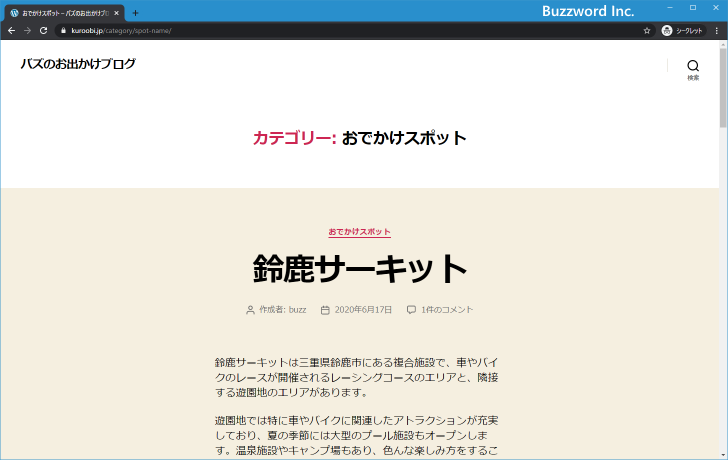This screenshot has width=728, height=460.
Task: Close the おでかけスポット browser tab
Action: click(117, 13)
